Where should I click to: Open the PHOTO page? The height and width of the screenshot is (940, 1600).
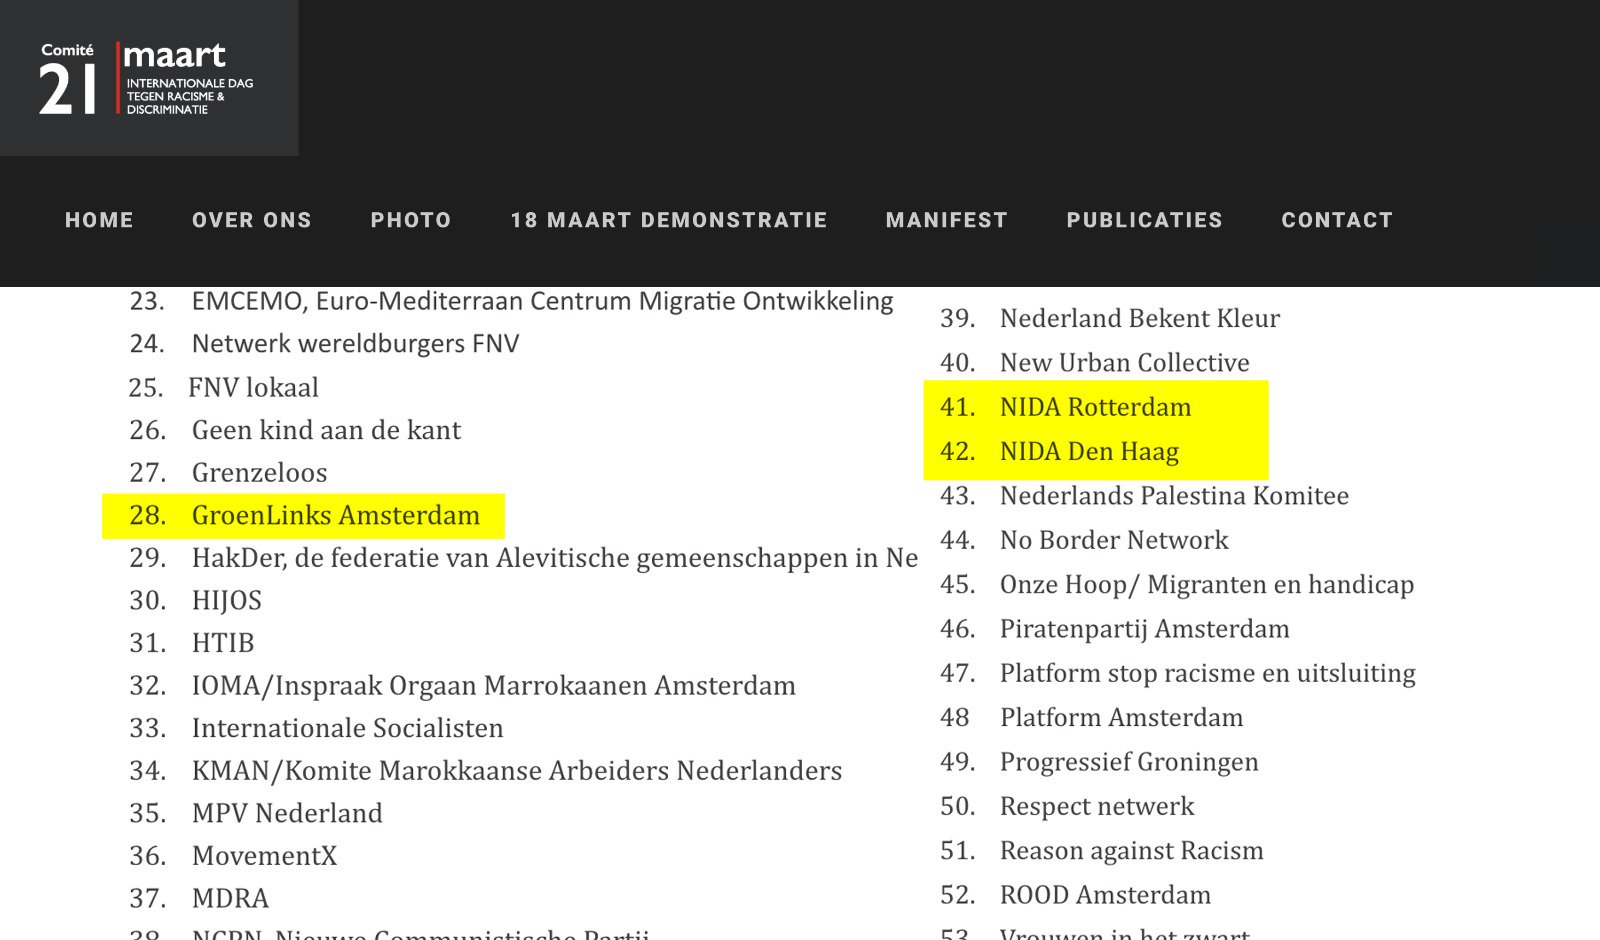click(x=411, y=220)
